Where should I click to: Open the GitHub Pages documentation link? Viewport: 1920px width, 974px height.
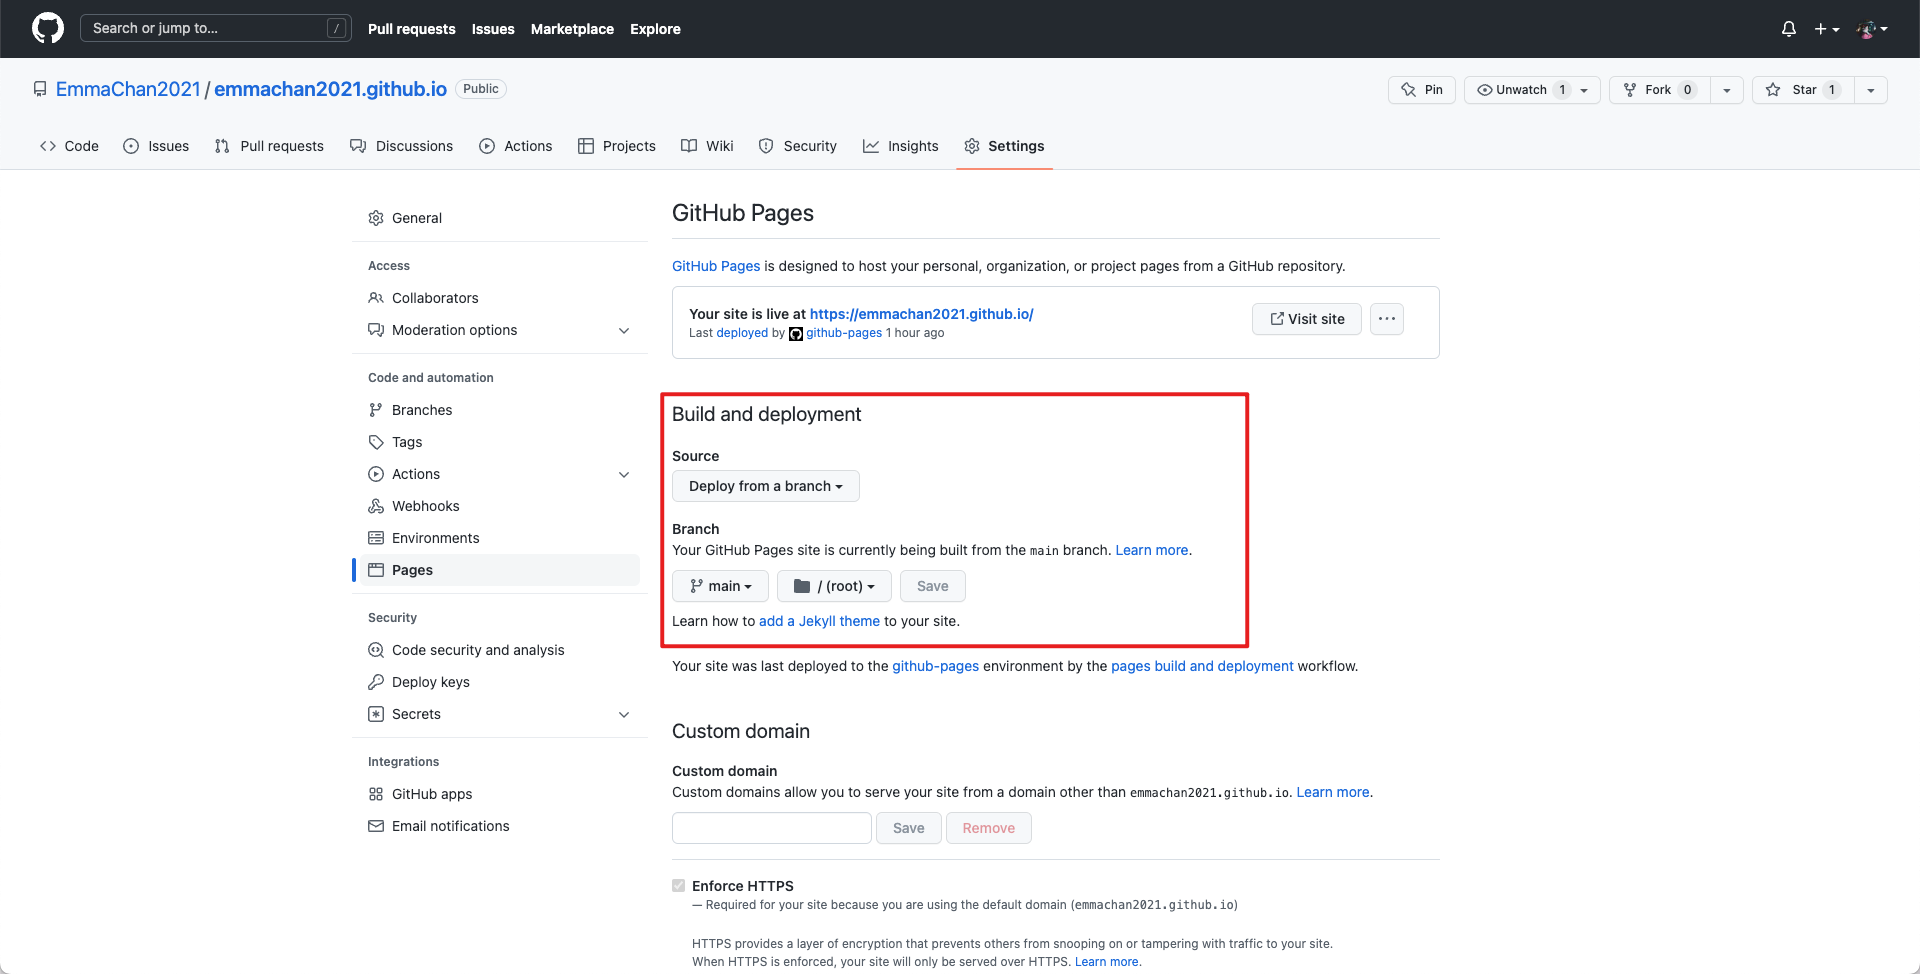[x=716, y=266]
